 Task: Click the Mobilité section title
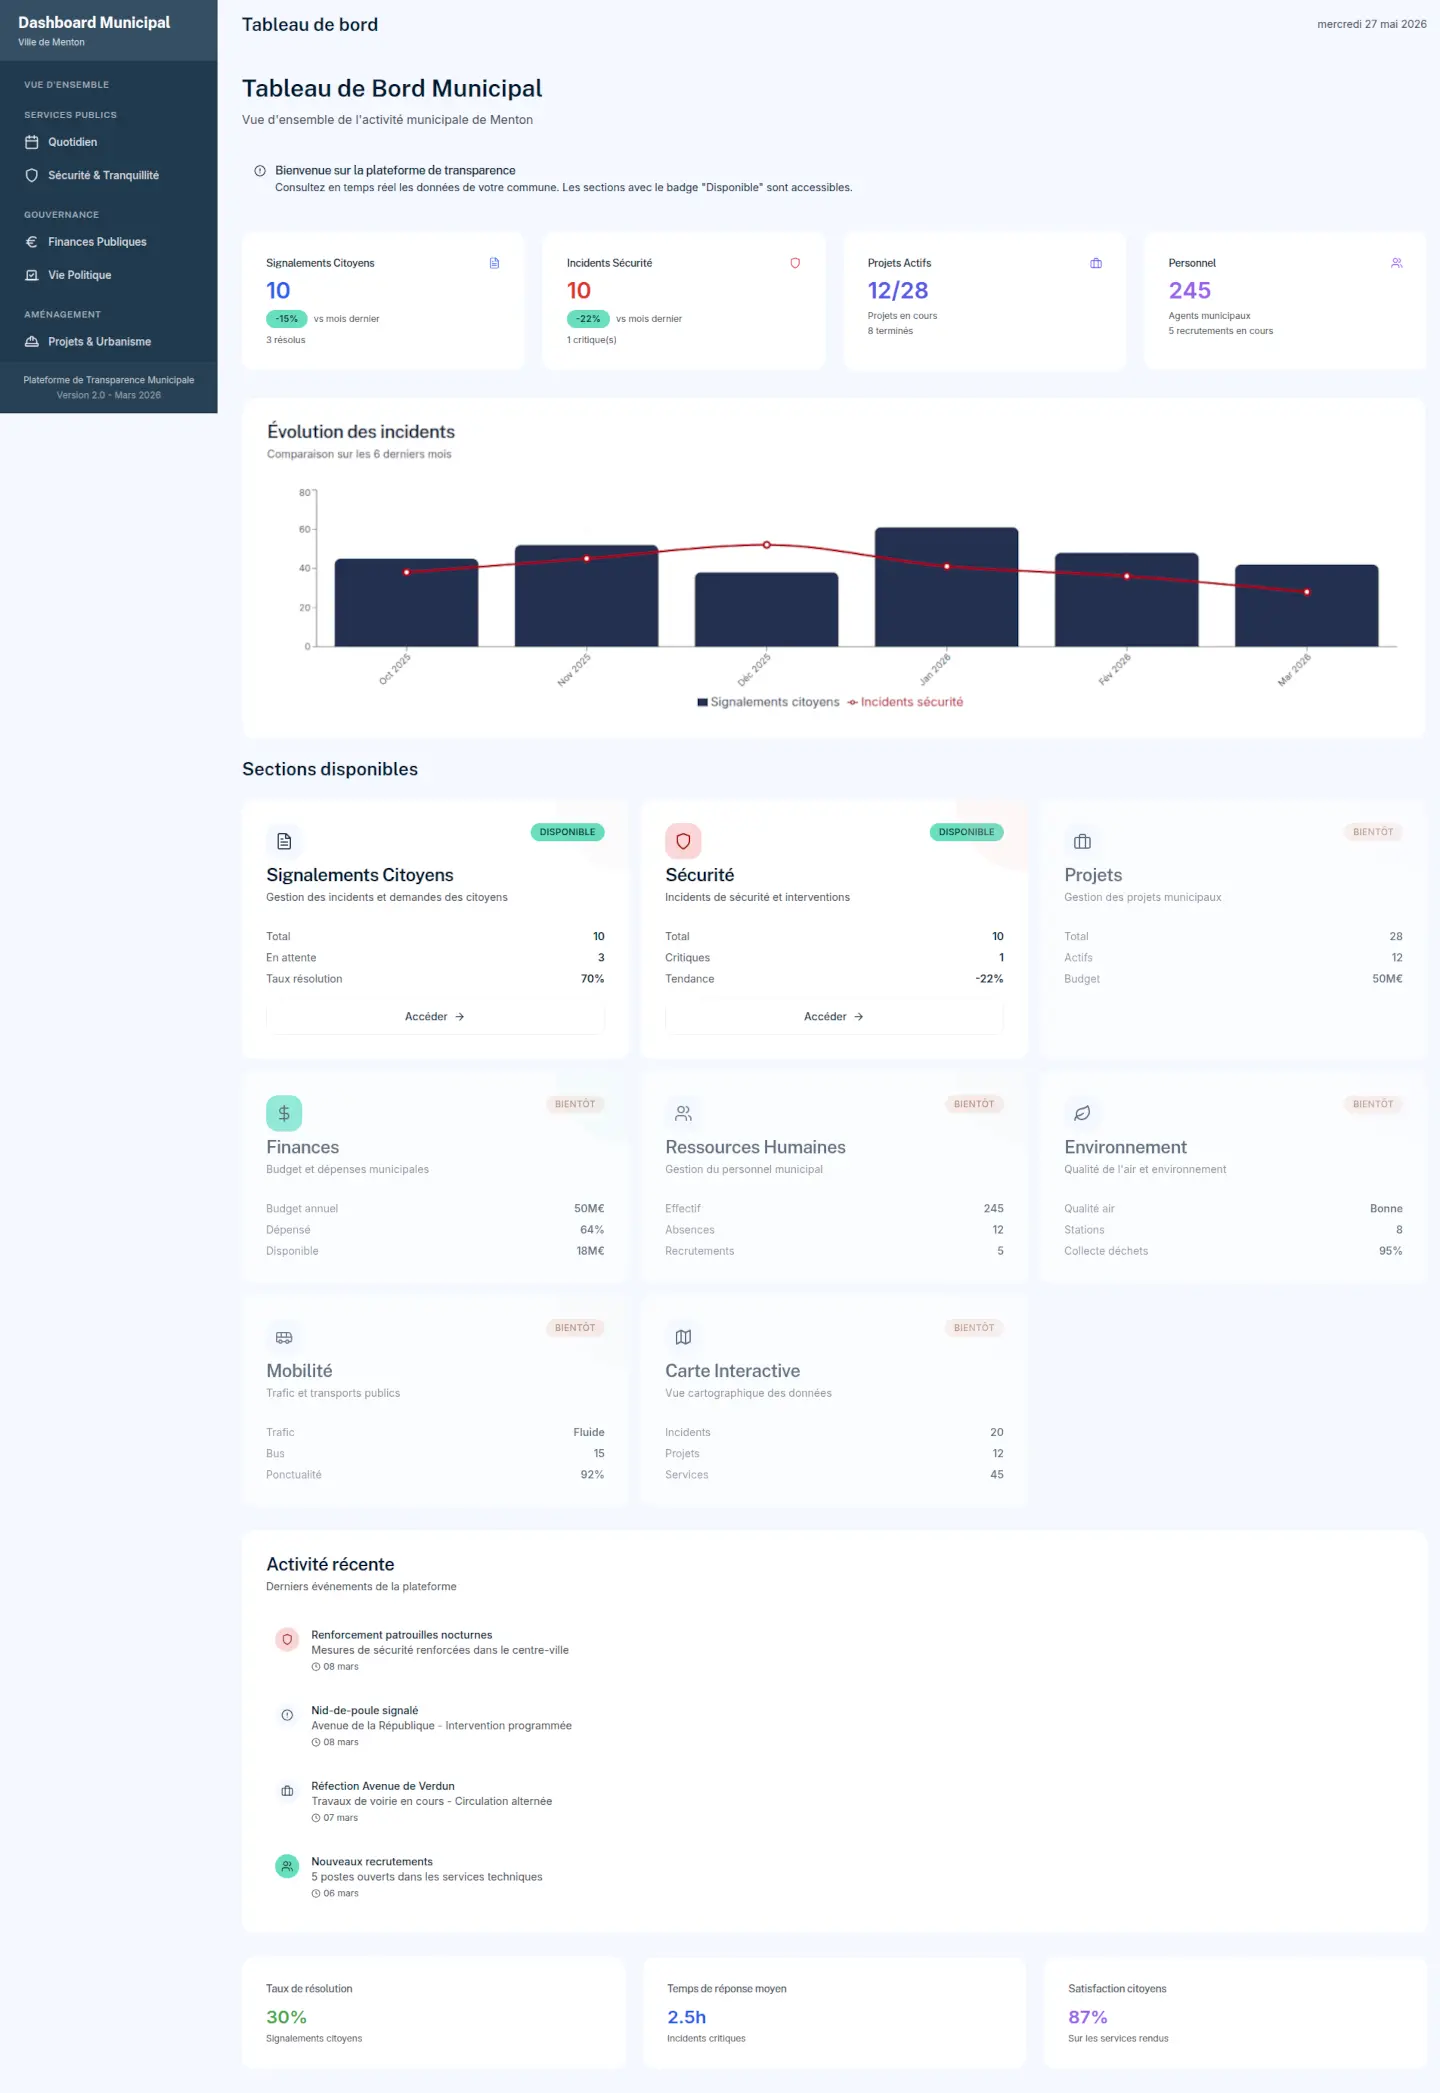point(299,1371)
